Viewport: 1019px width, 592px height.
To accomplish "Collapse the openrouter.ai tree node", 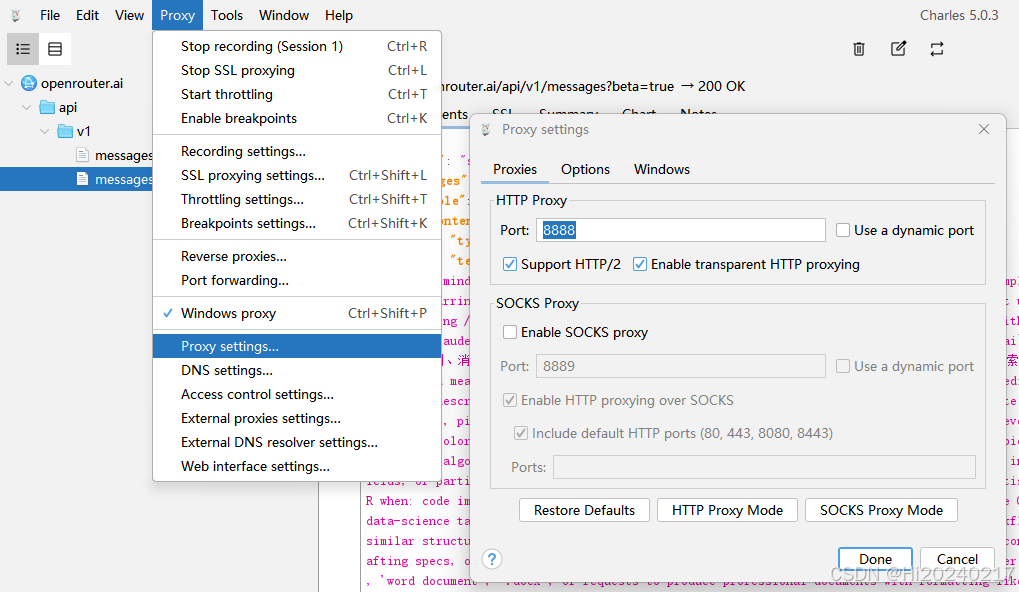I will [x=9, y=83].
